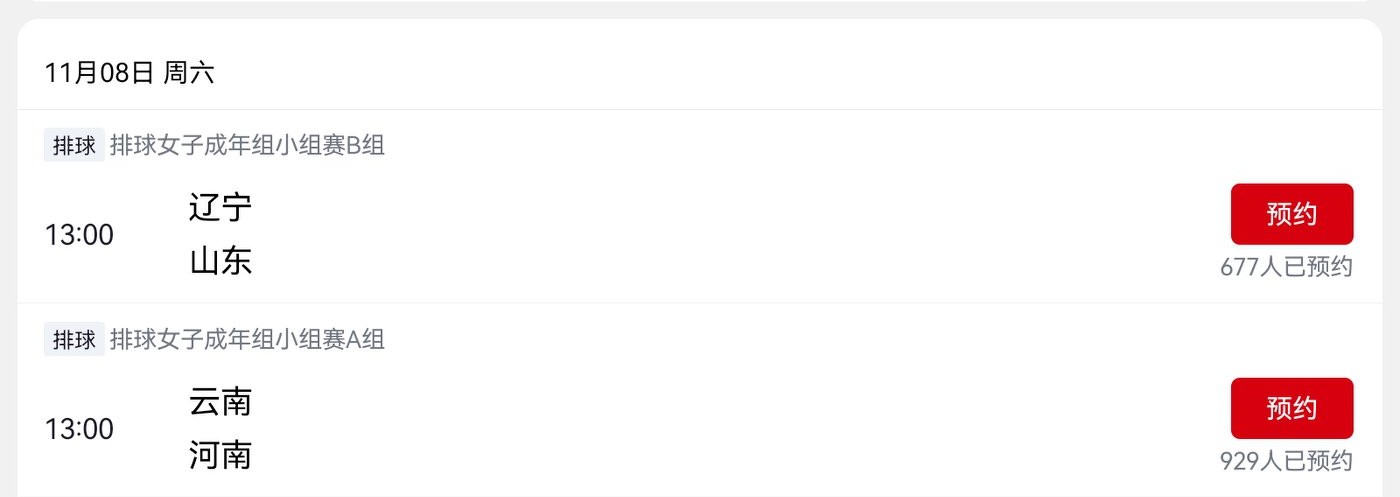
Task: Select the 排球 tag on the B组 match
Action: click(74, 146)
